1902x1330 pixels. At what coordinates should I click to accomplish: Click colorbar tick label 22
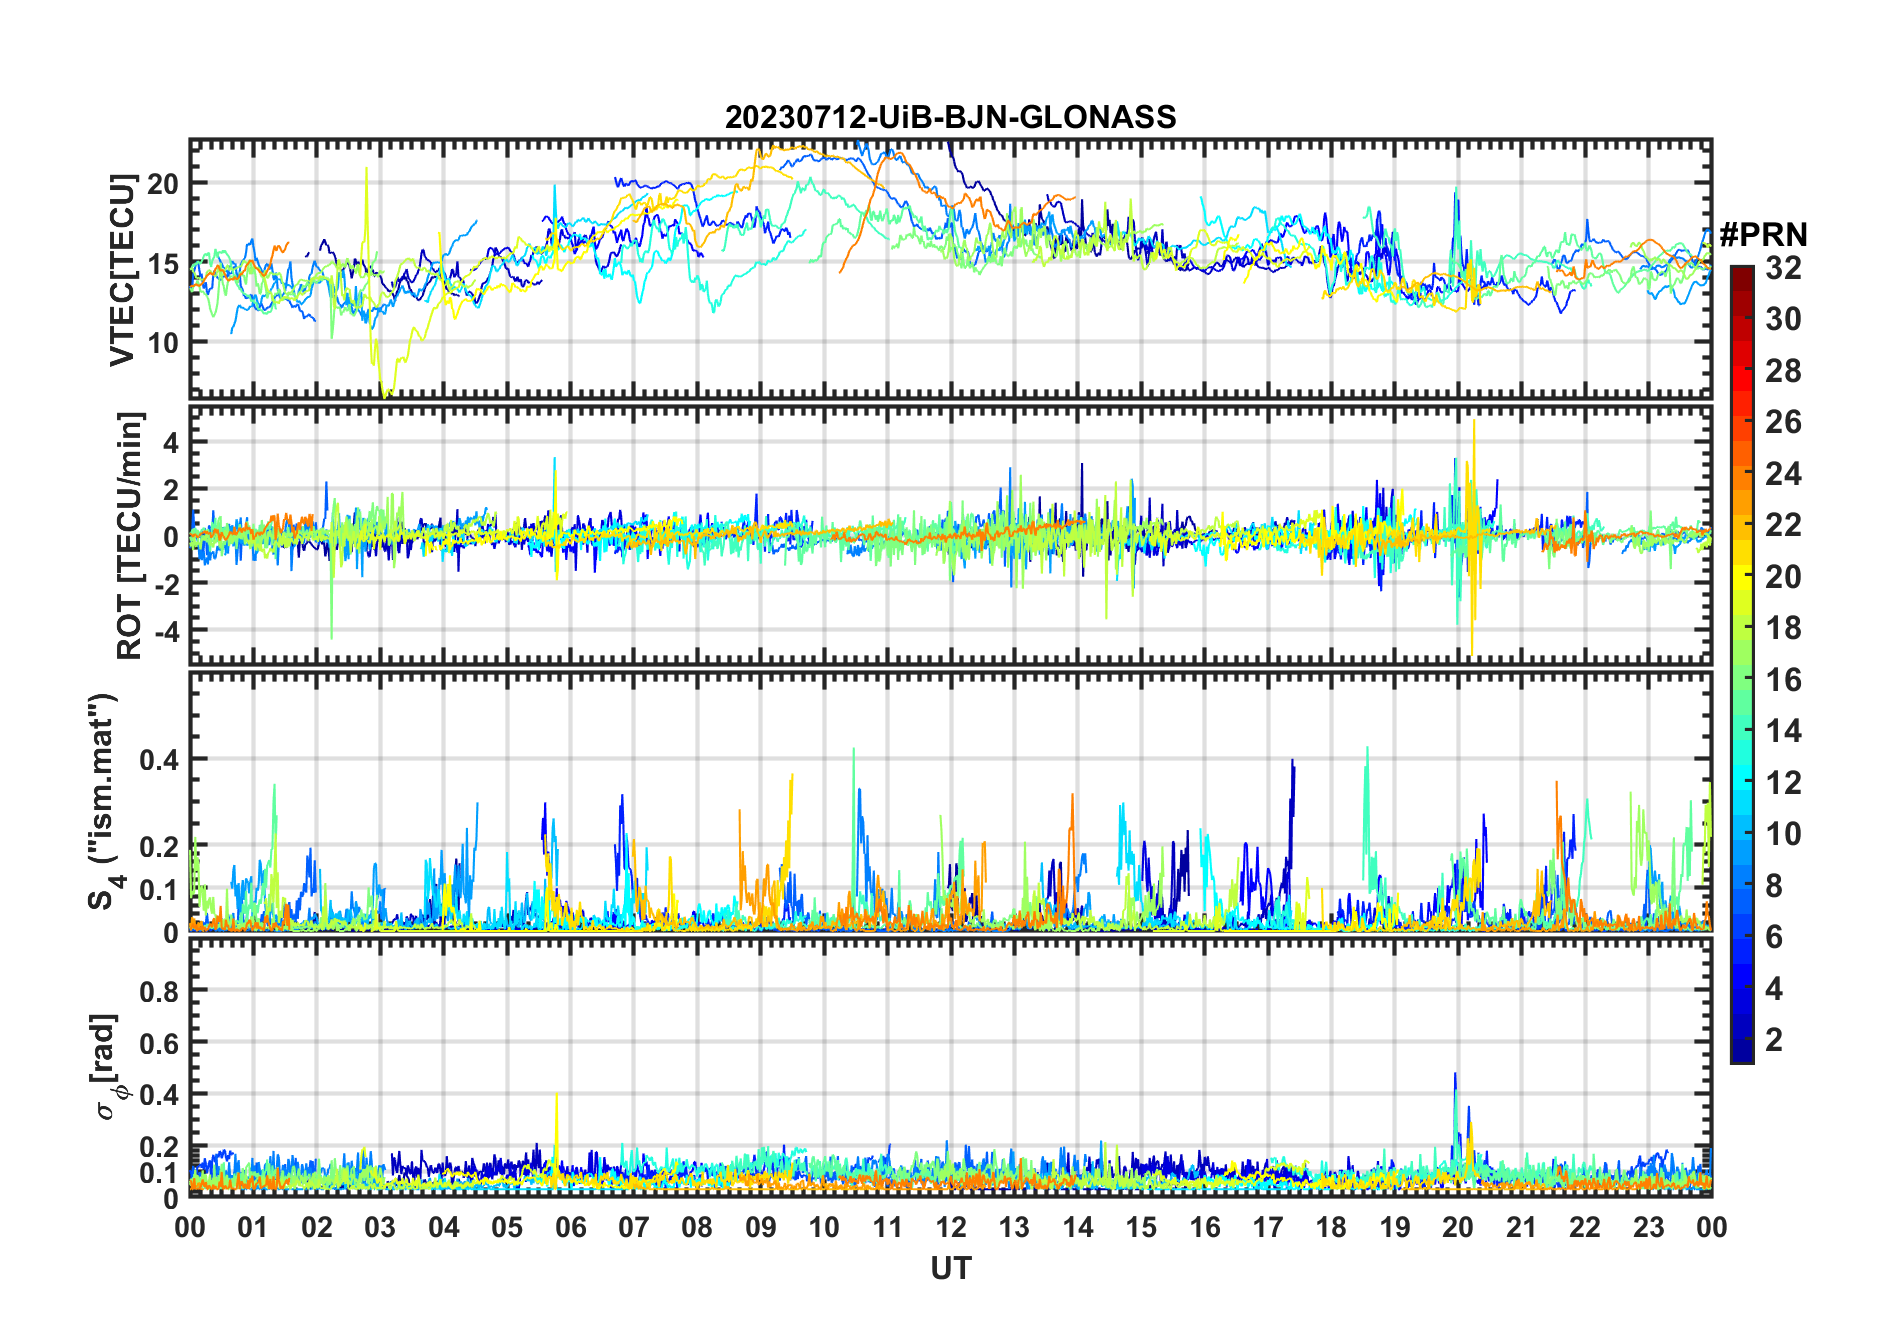pyautogui.click(x=1783, y=525)
